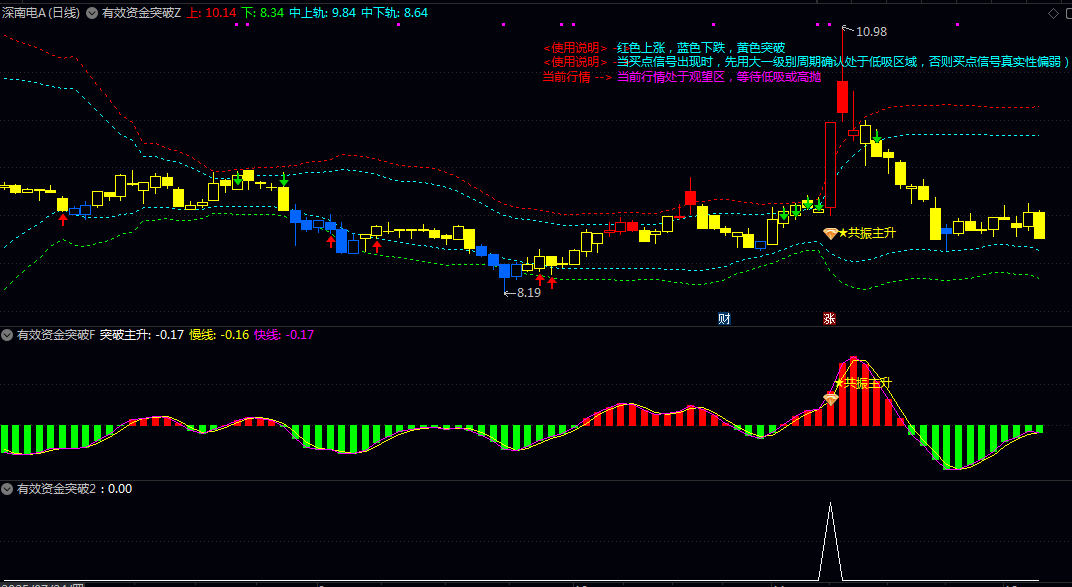Click the 财 financial event marker
Viewport: 1072px width, 587px height.
(724, 318)
